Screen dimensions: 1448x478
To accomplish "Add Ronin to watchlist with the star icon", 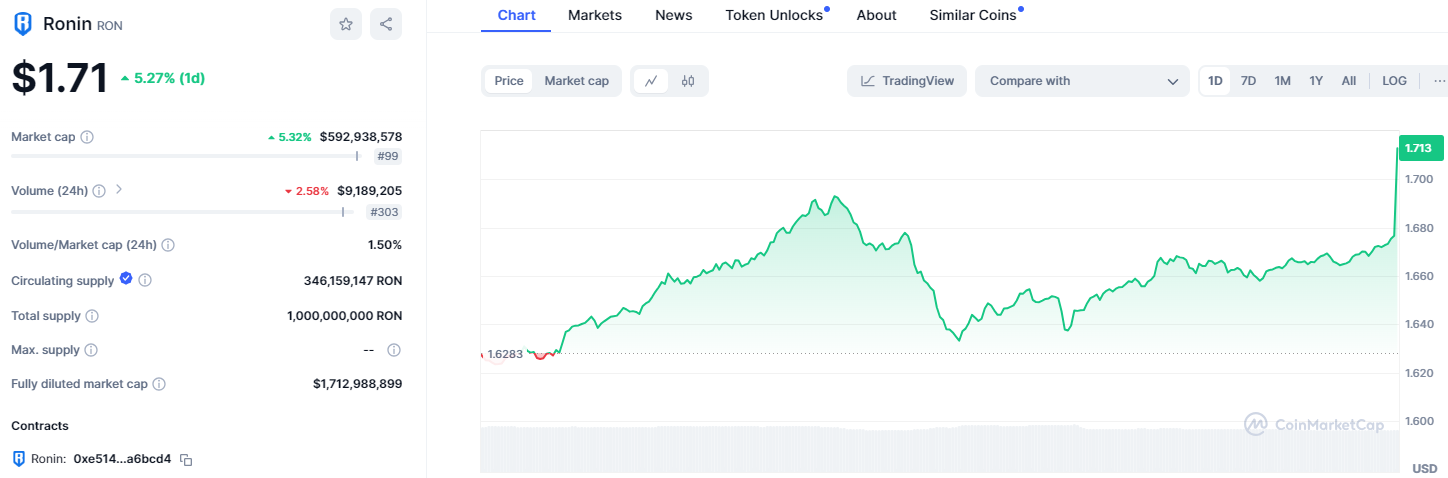I will 346,24.
